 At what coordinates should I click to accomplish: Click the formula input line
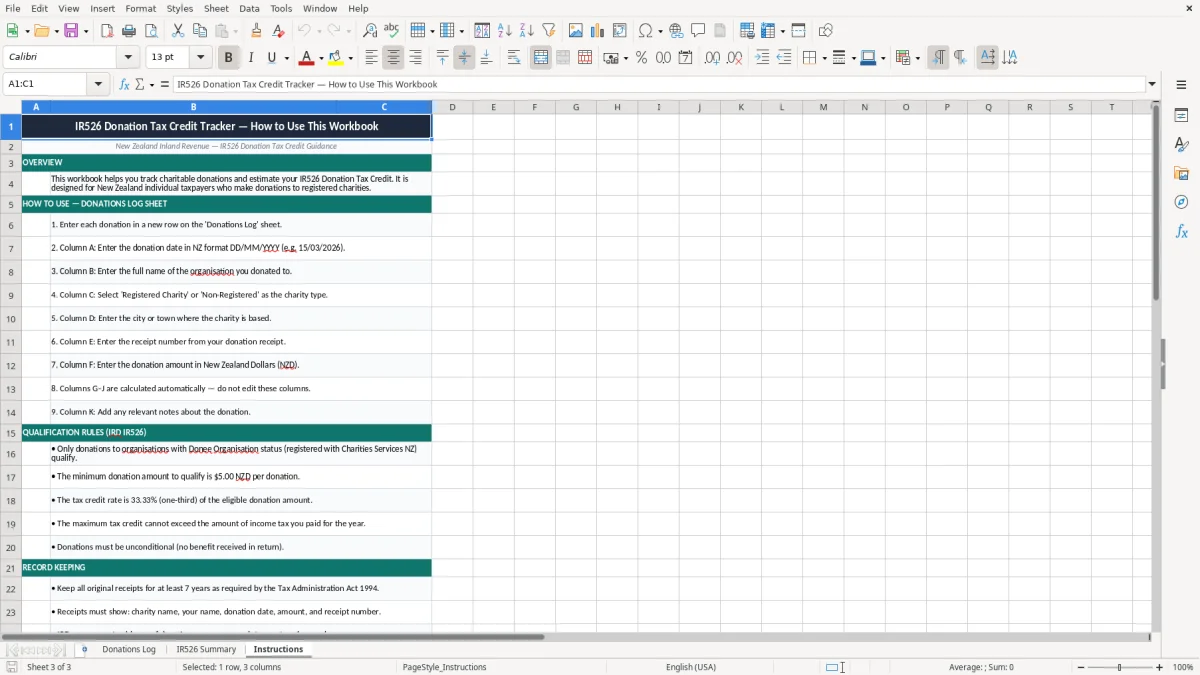click(x=659, y=84)
